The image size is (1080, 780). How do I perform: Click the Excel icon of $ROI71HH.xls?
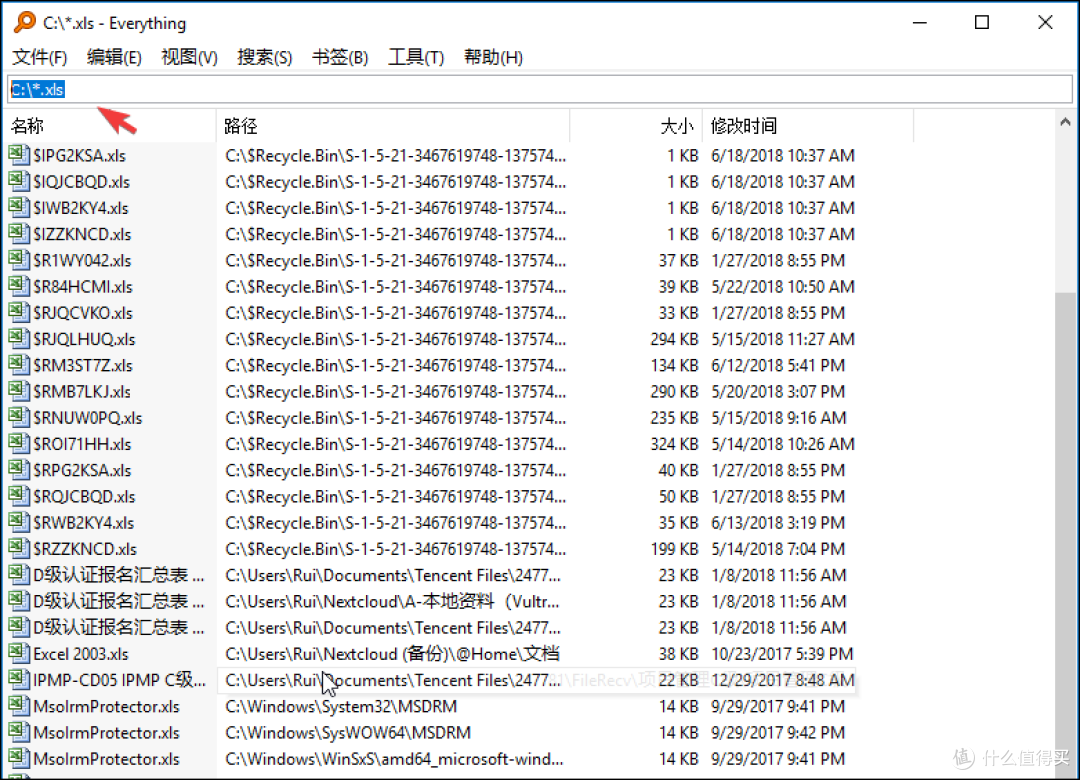[19, 443]
